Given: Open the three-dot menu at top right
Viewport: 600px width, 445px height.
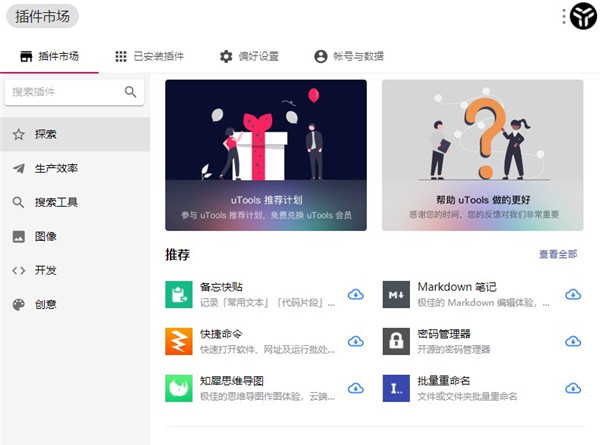Looking at the screenshot, I should (564, 16).
